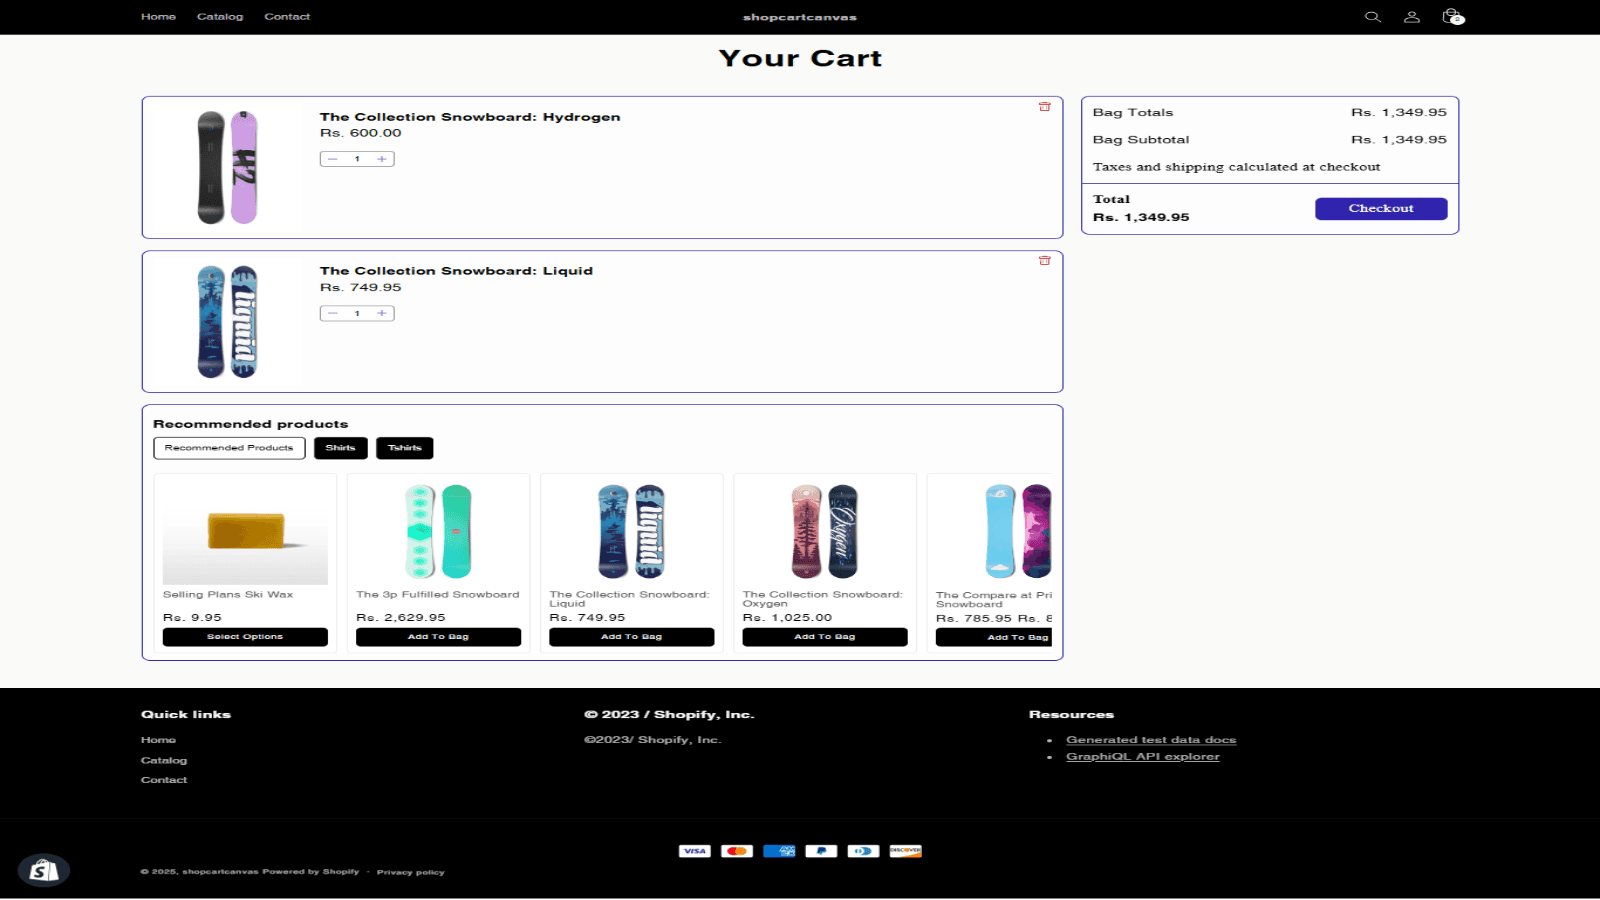1600x900 pixels.
Task: Open the Hydrogen snowboard product thumbnail
Action: [227, 167]
